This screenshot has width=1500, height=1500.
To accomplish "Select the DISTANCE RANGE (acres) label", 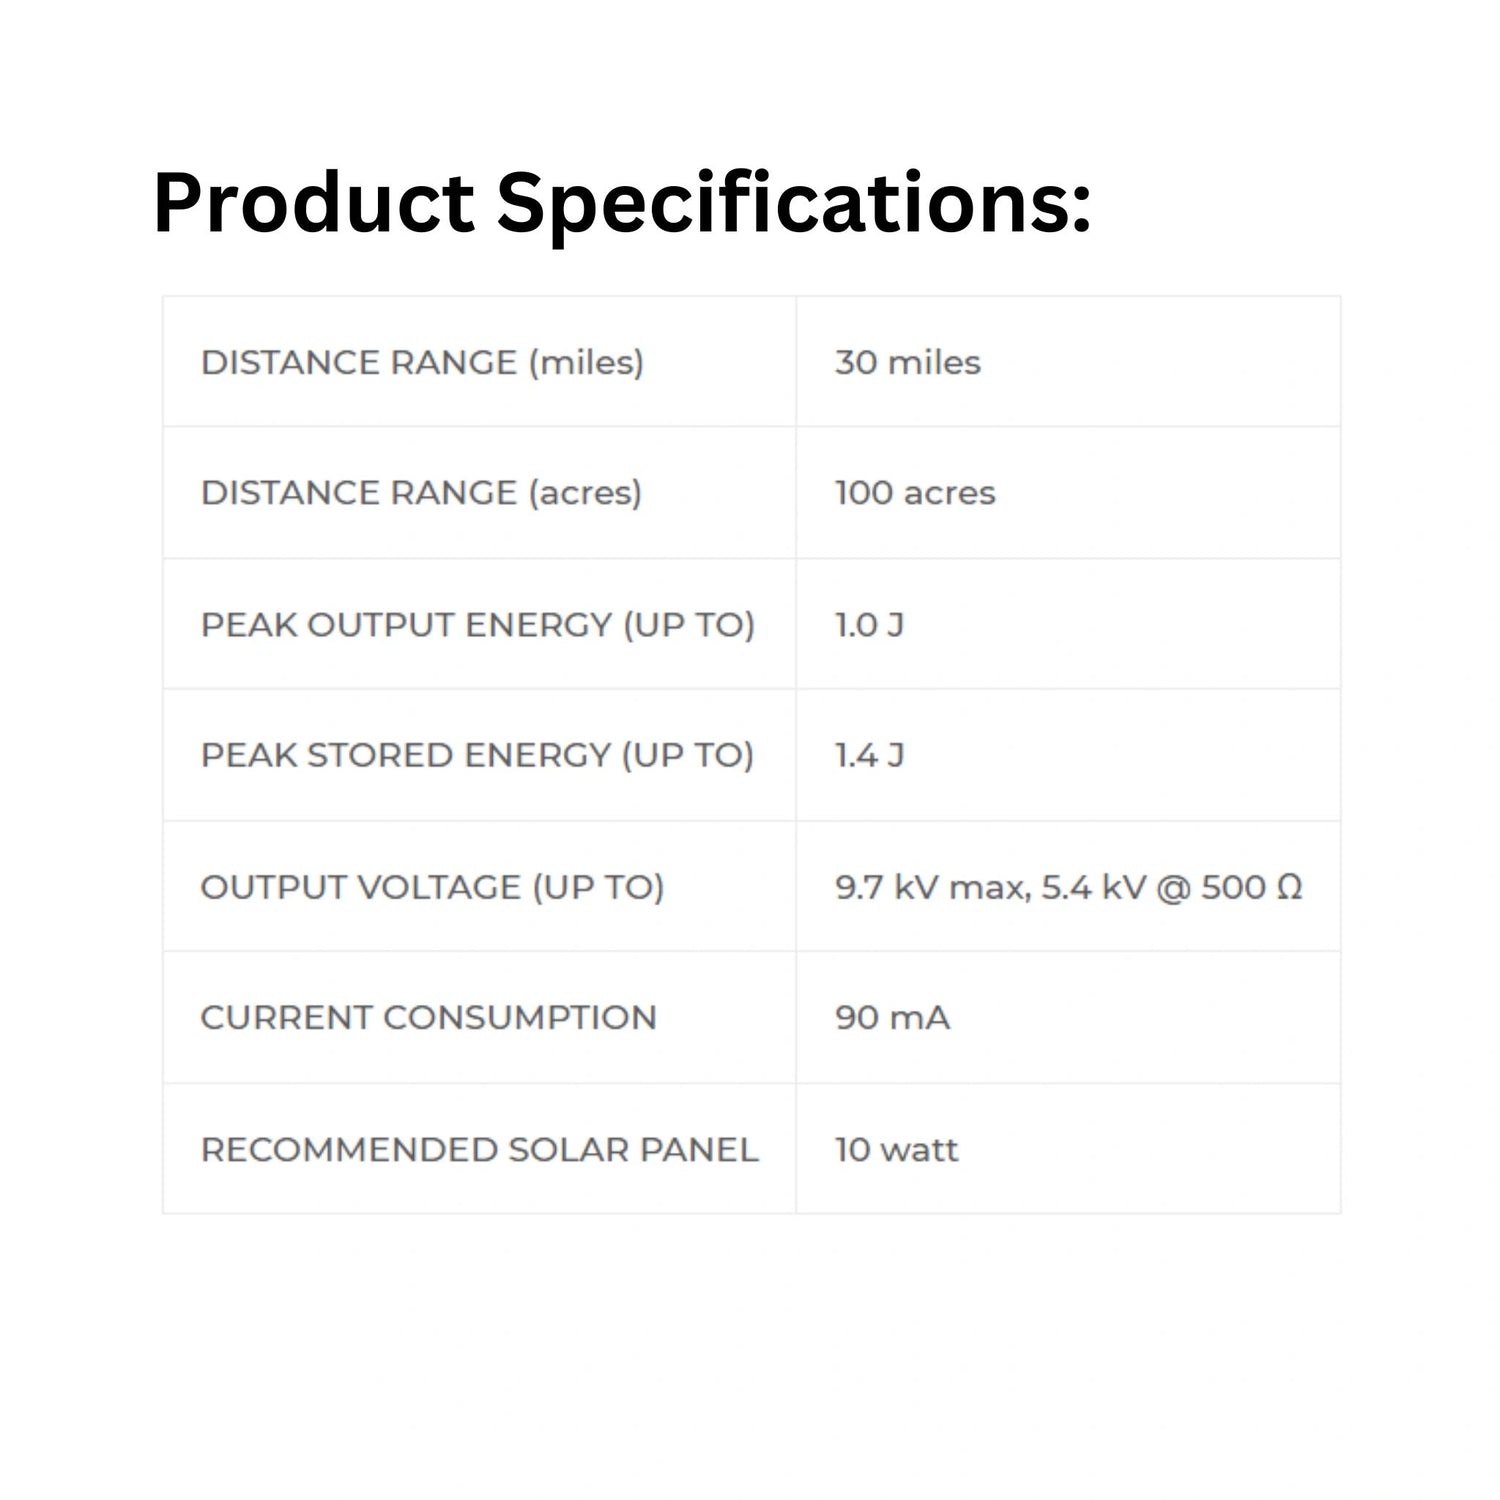I will click(x=421, y=493).
